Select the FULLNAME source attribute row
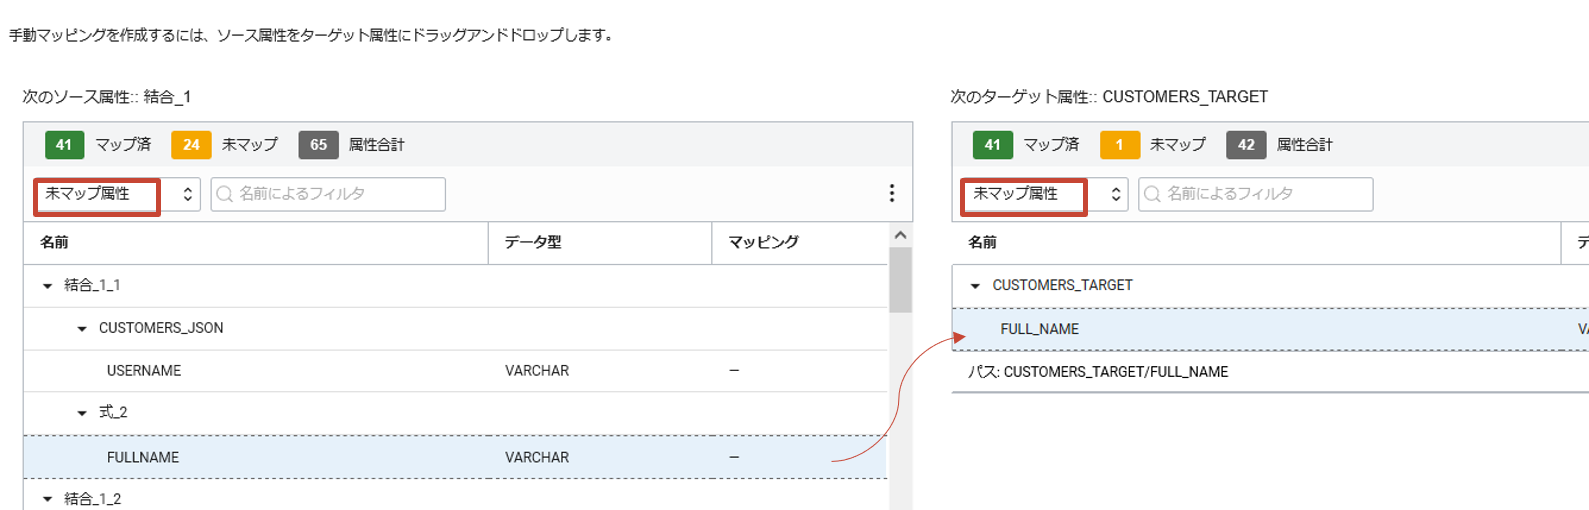The height and width of the screenshot is (510, 1589). pyautogui.click(x=143, y=457)
